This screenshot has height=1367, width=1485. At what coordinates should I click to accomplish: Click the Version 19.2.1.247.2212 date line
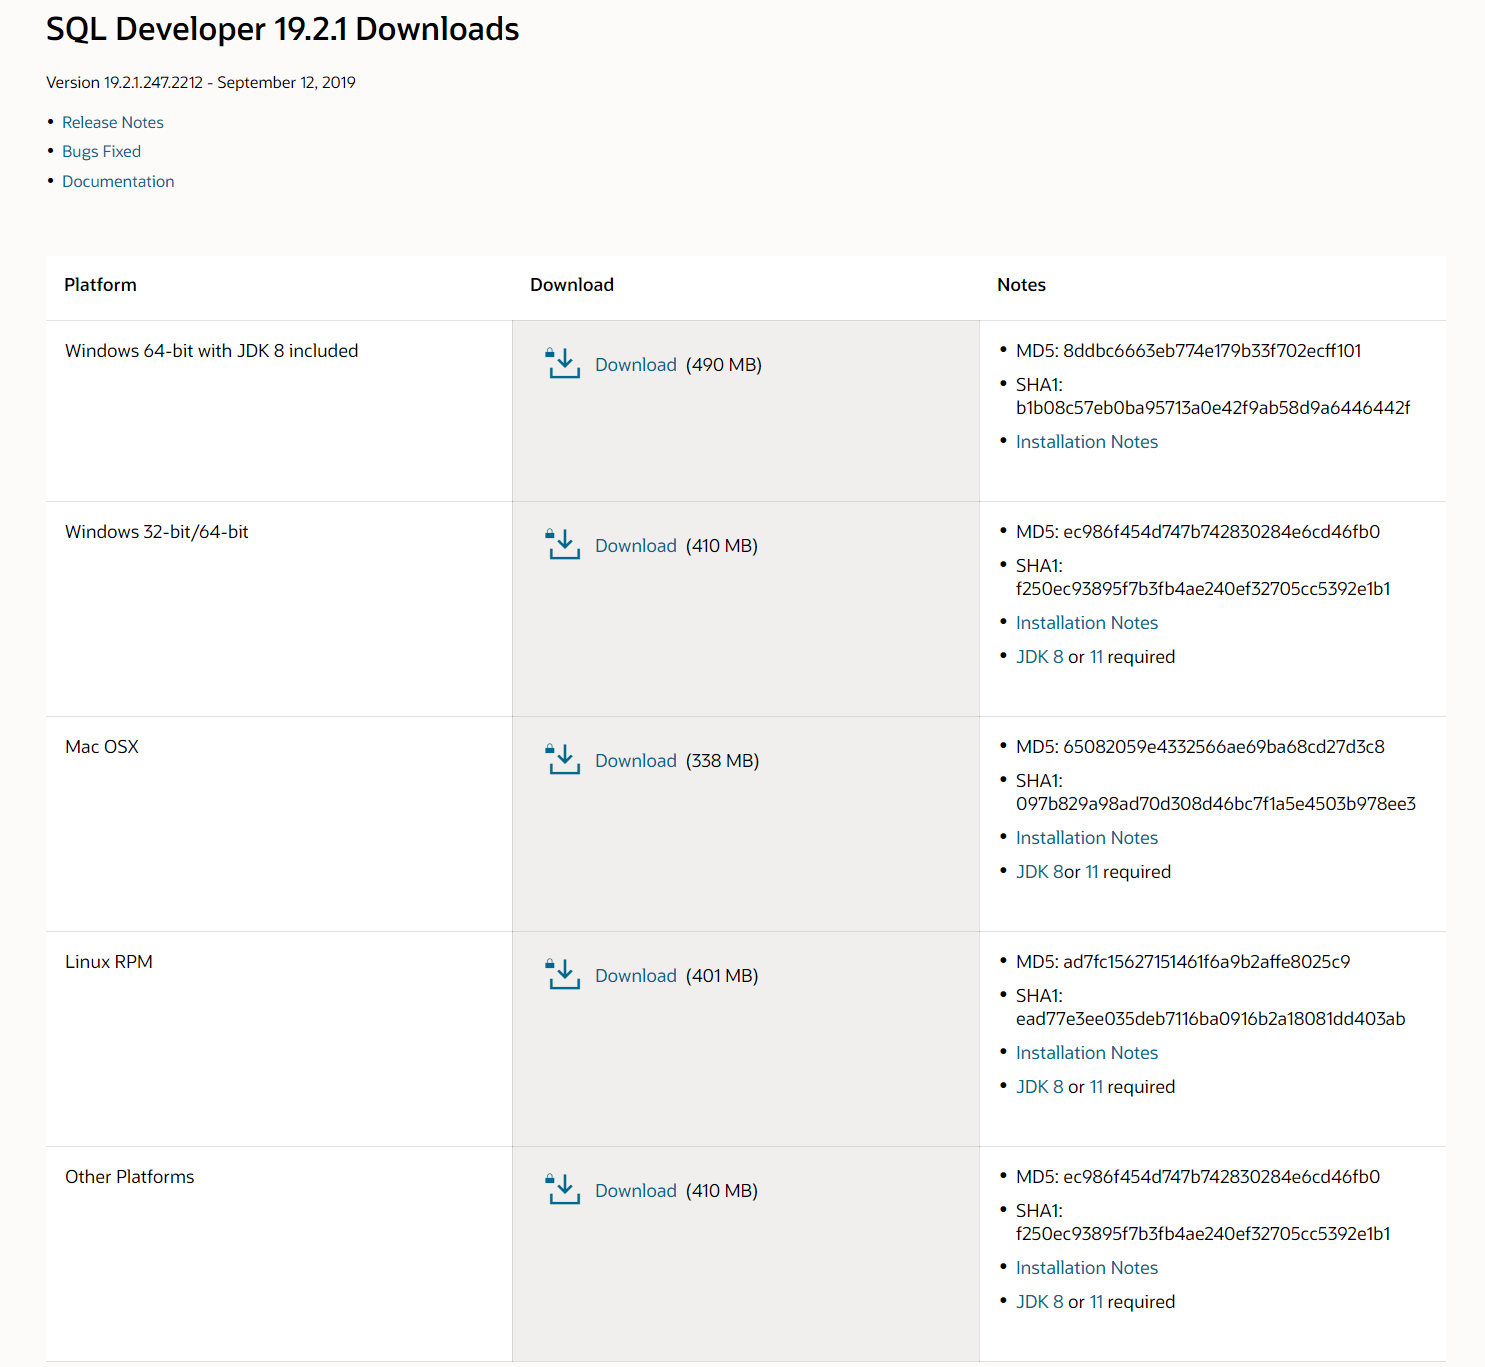pos(201,82)
